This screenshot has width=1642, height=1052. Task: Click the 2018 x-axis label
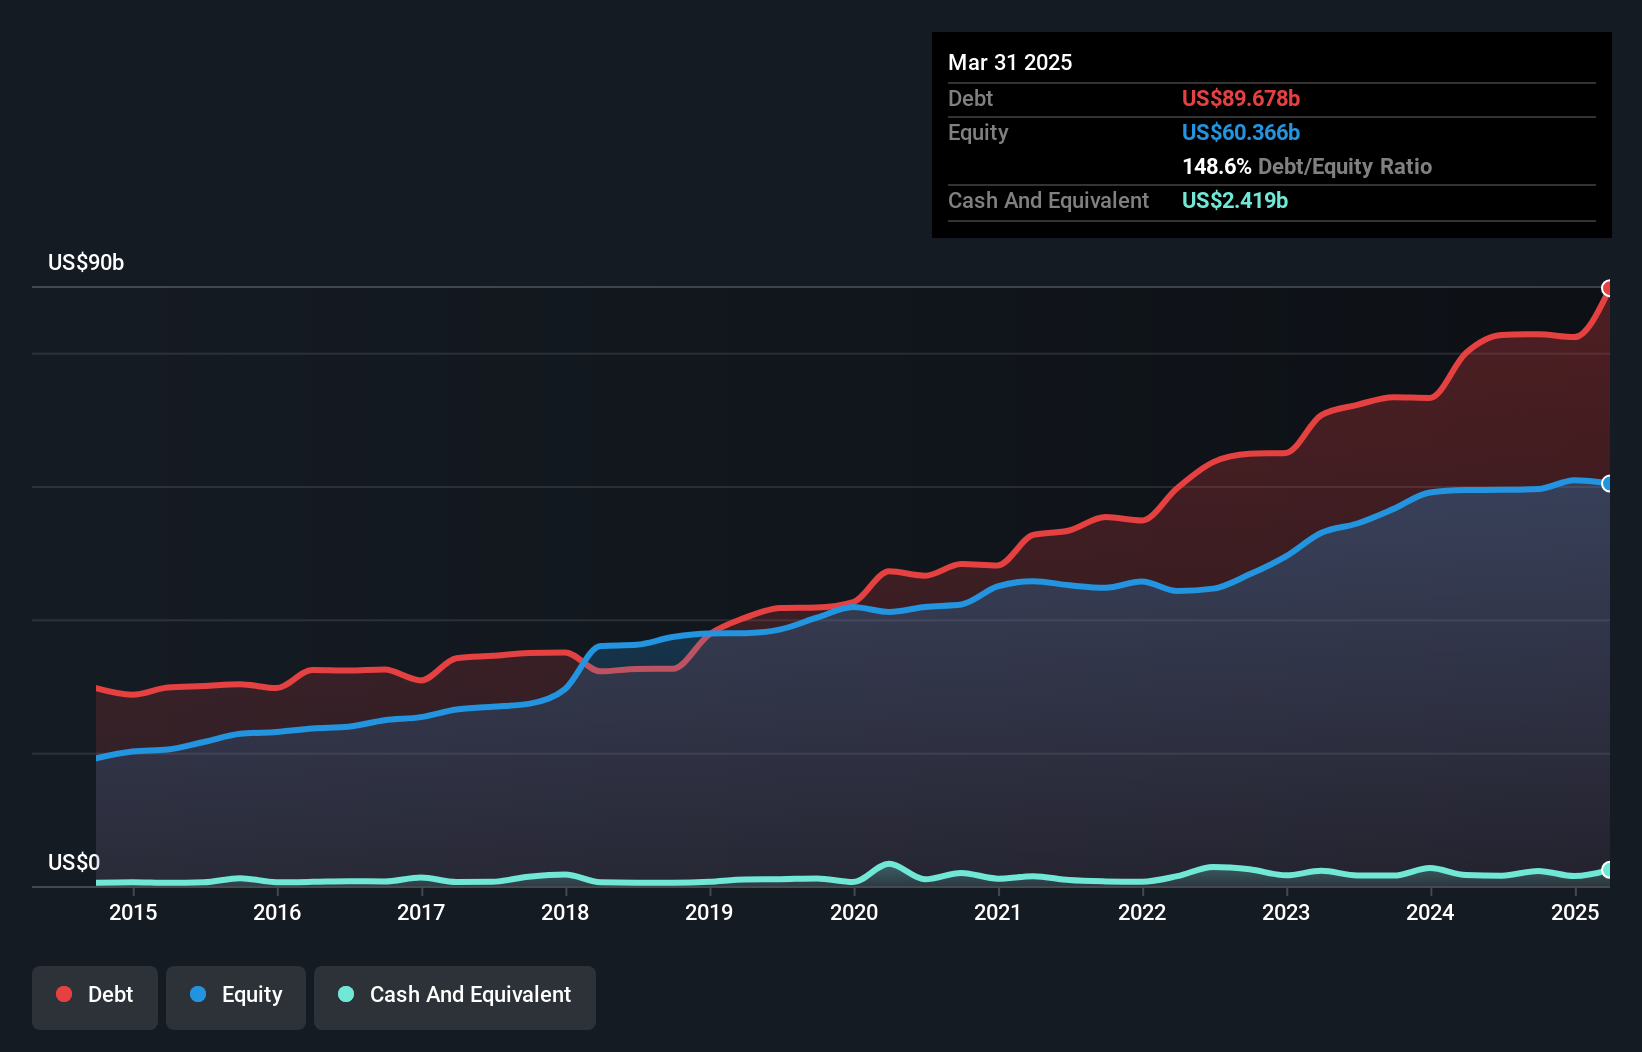[565, 912]
